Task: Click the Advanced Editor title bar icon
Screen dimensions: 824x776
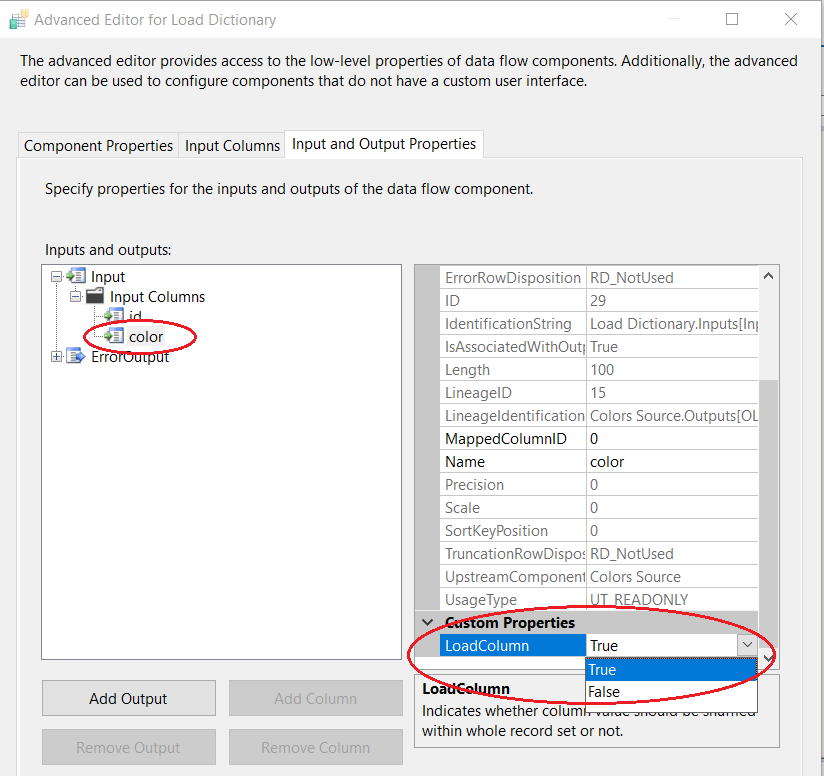Action: click(18, 19)
